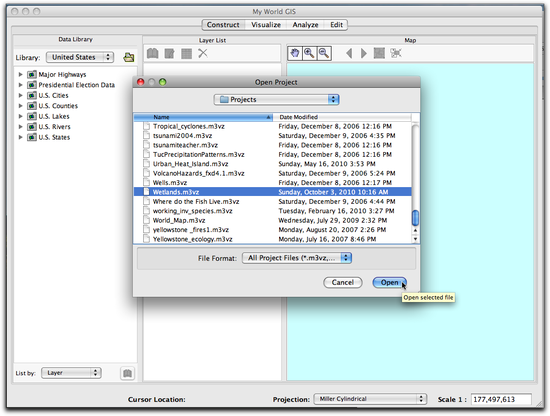The width and height of the screenshot is (550, 416).
Task: Click the Open button in dialog
Action: [389, 282]
